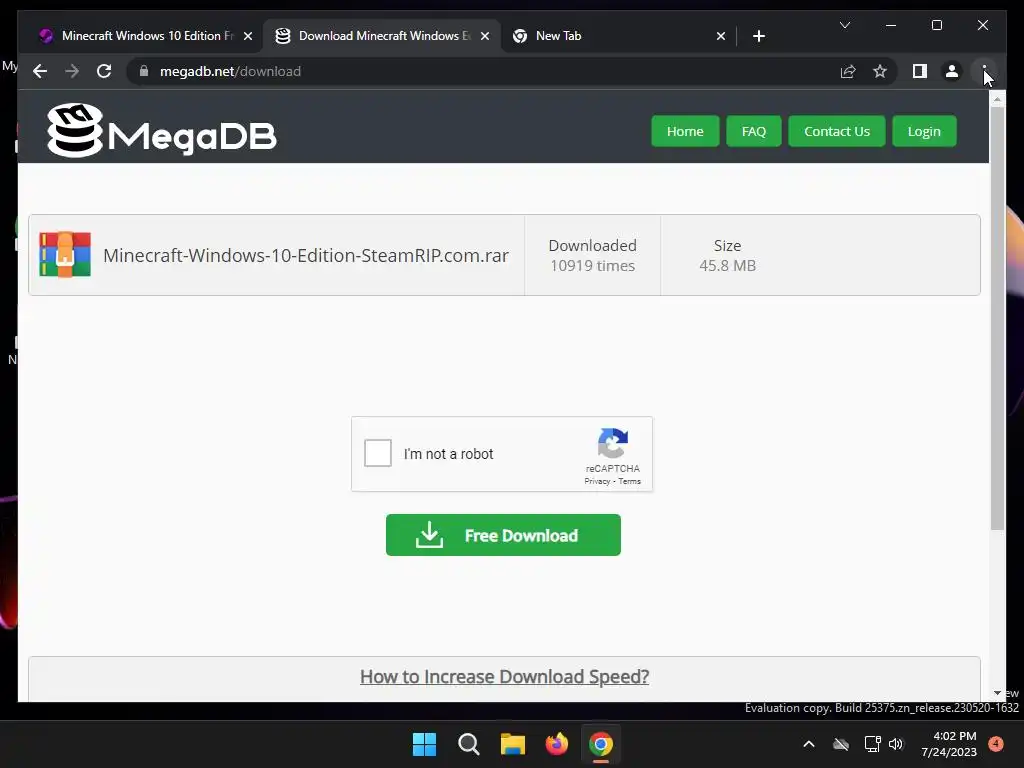This screenshot has width=1024, height=768.
Task: Open network display tray icon
Action: [x=872, y=744]
